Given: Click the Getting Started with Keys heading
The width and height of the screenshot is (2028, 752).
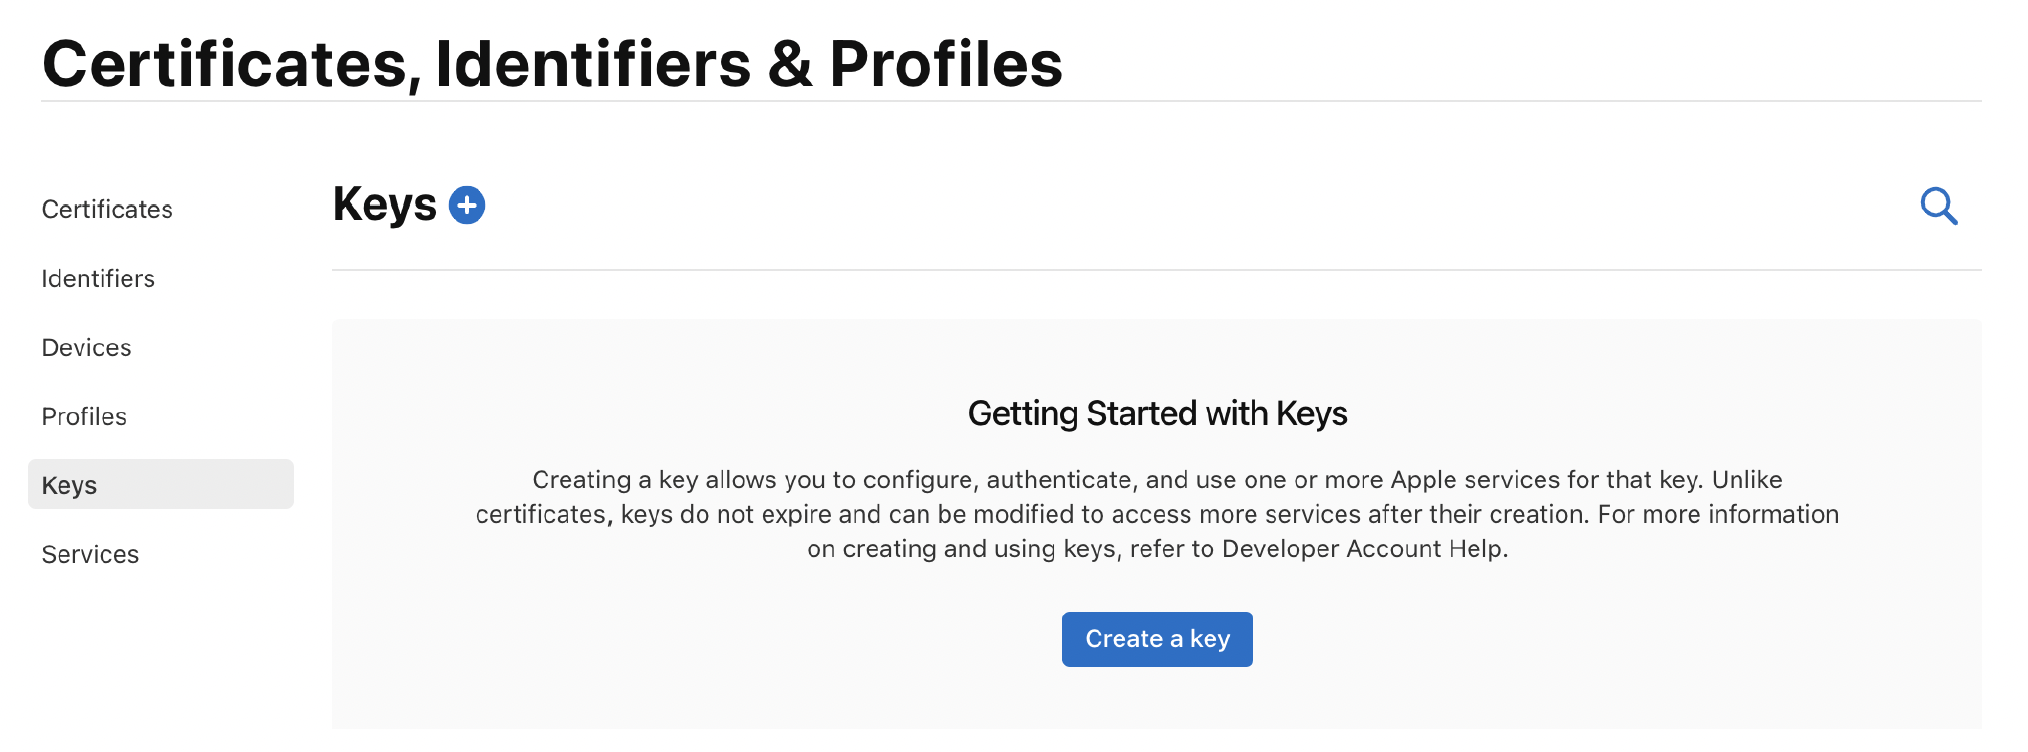Looking at the screenshot, I should [1157, 413].
